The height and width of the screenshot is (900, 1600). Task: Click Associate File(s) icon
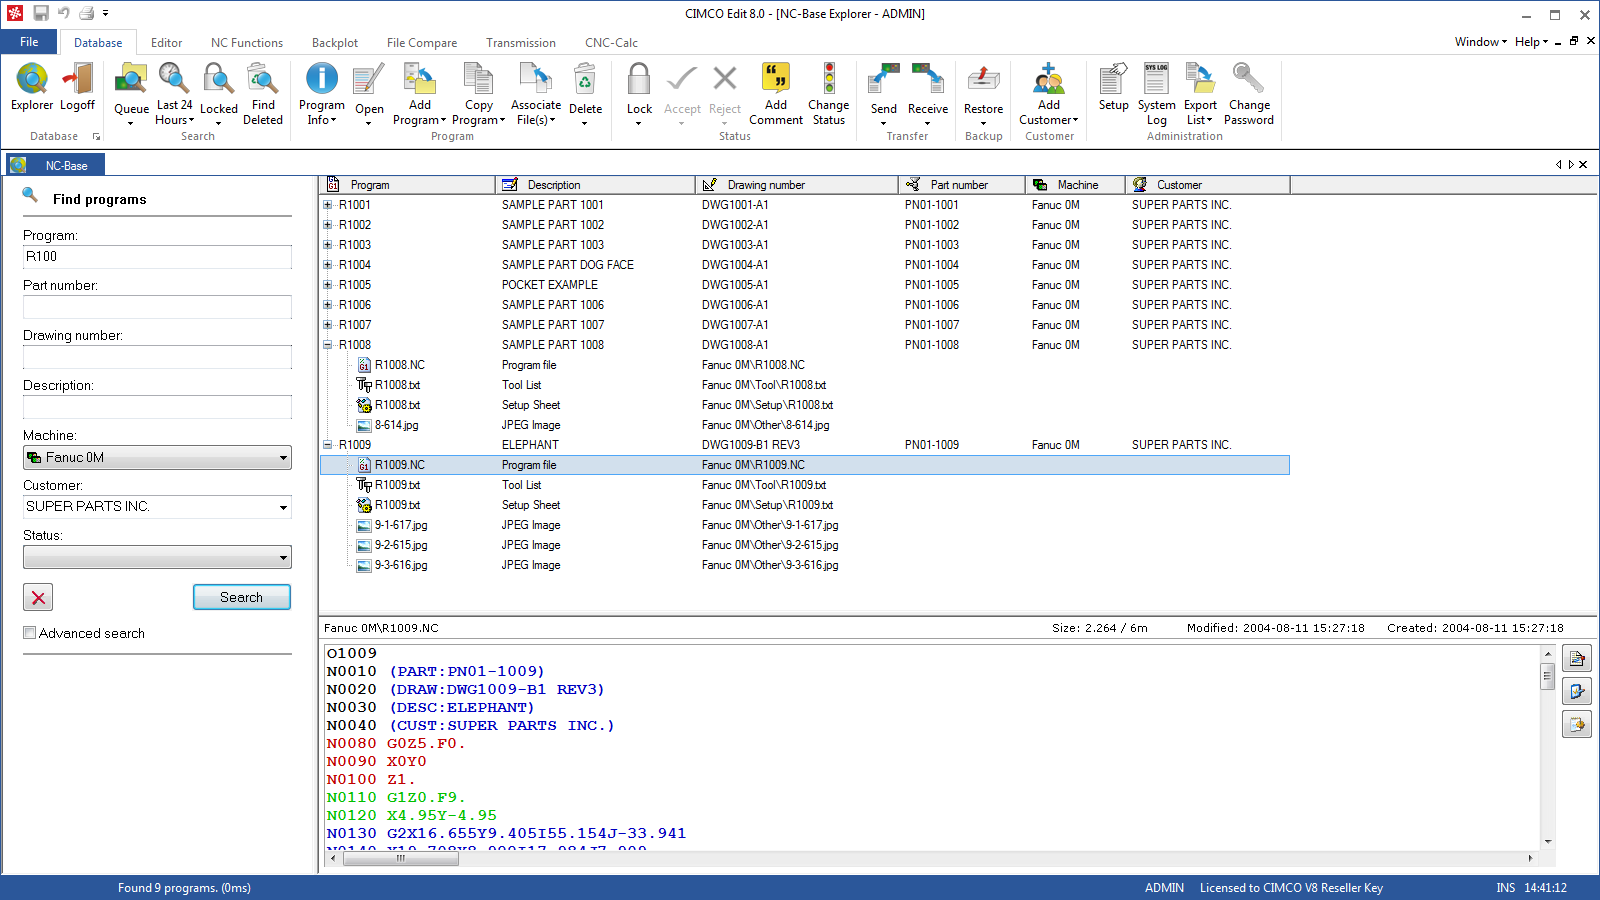coord(536,94)
